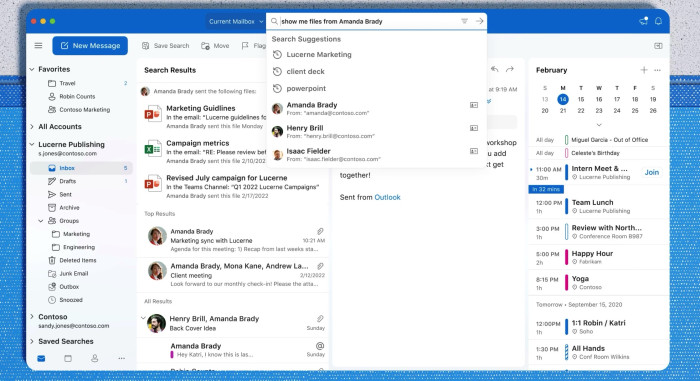Screen dimensions: 700x381
Task: Open contact card for Henry Brill suggestion
Action: click(x=474, y=128)
